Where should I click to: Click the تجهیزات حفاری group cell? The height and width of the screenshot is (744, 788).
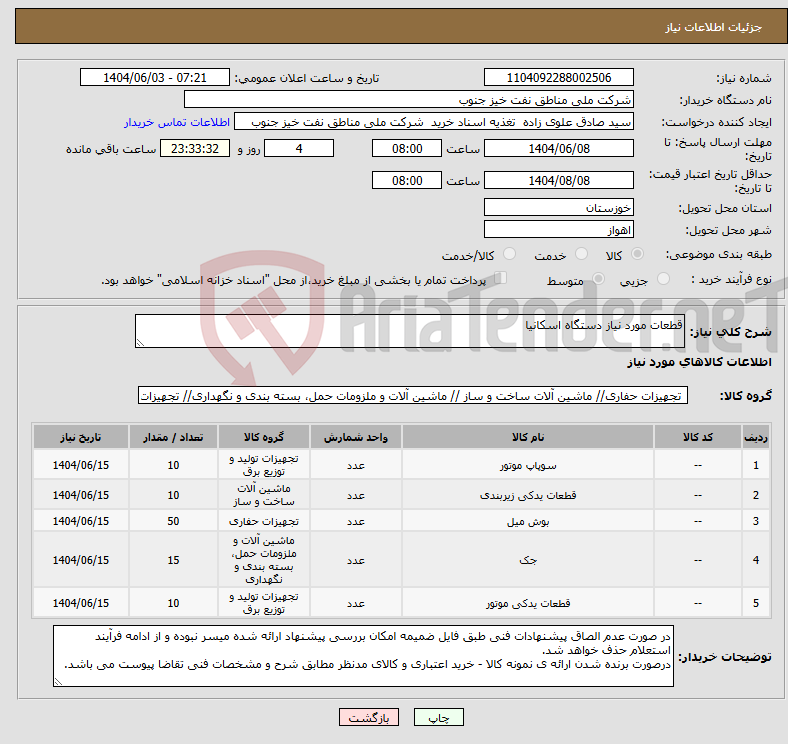[x=264, y=521]
